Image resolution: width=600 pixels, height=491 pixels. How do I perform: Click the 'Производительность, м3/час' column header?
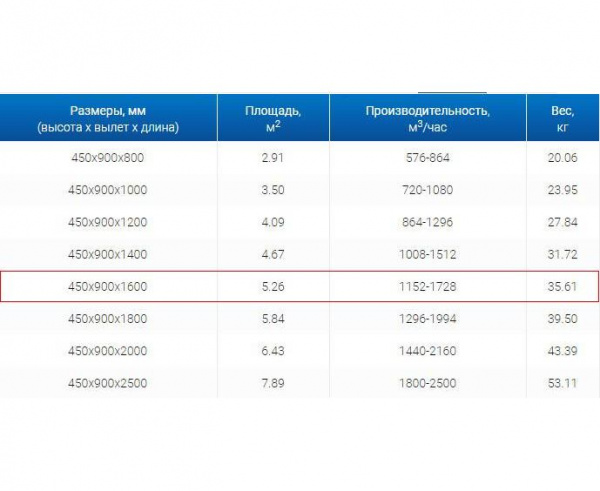tap(428, 118)
